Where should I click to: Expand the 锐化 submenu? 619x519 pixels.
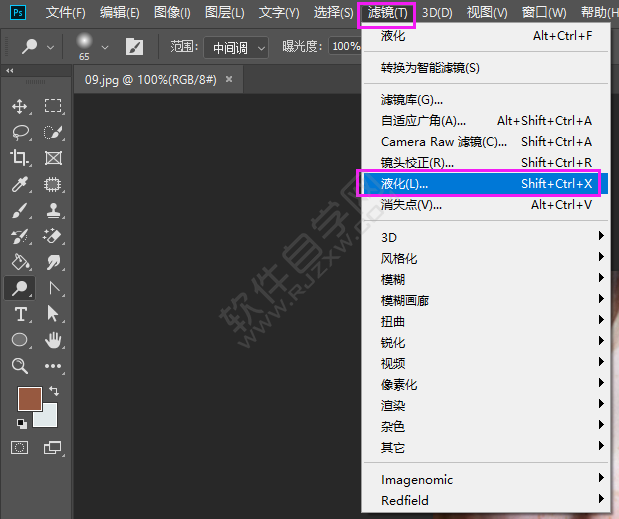click(486, 342)
